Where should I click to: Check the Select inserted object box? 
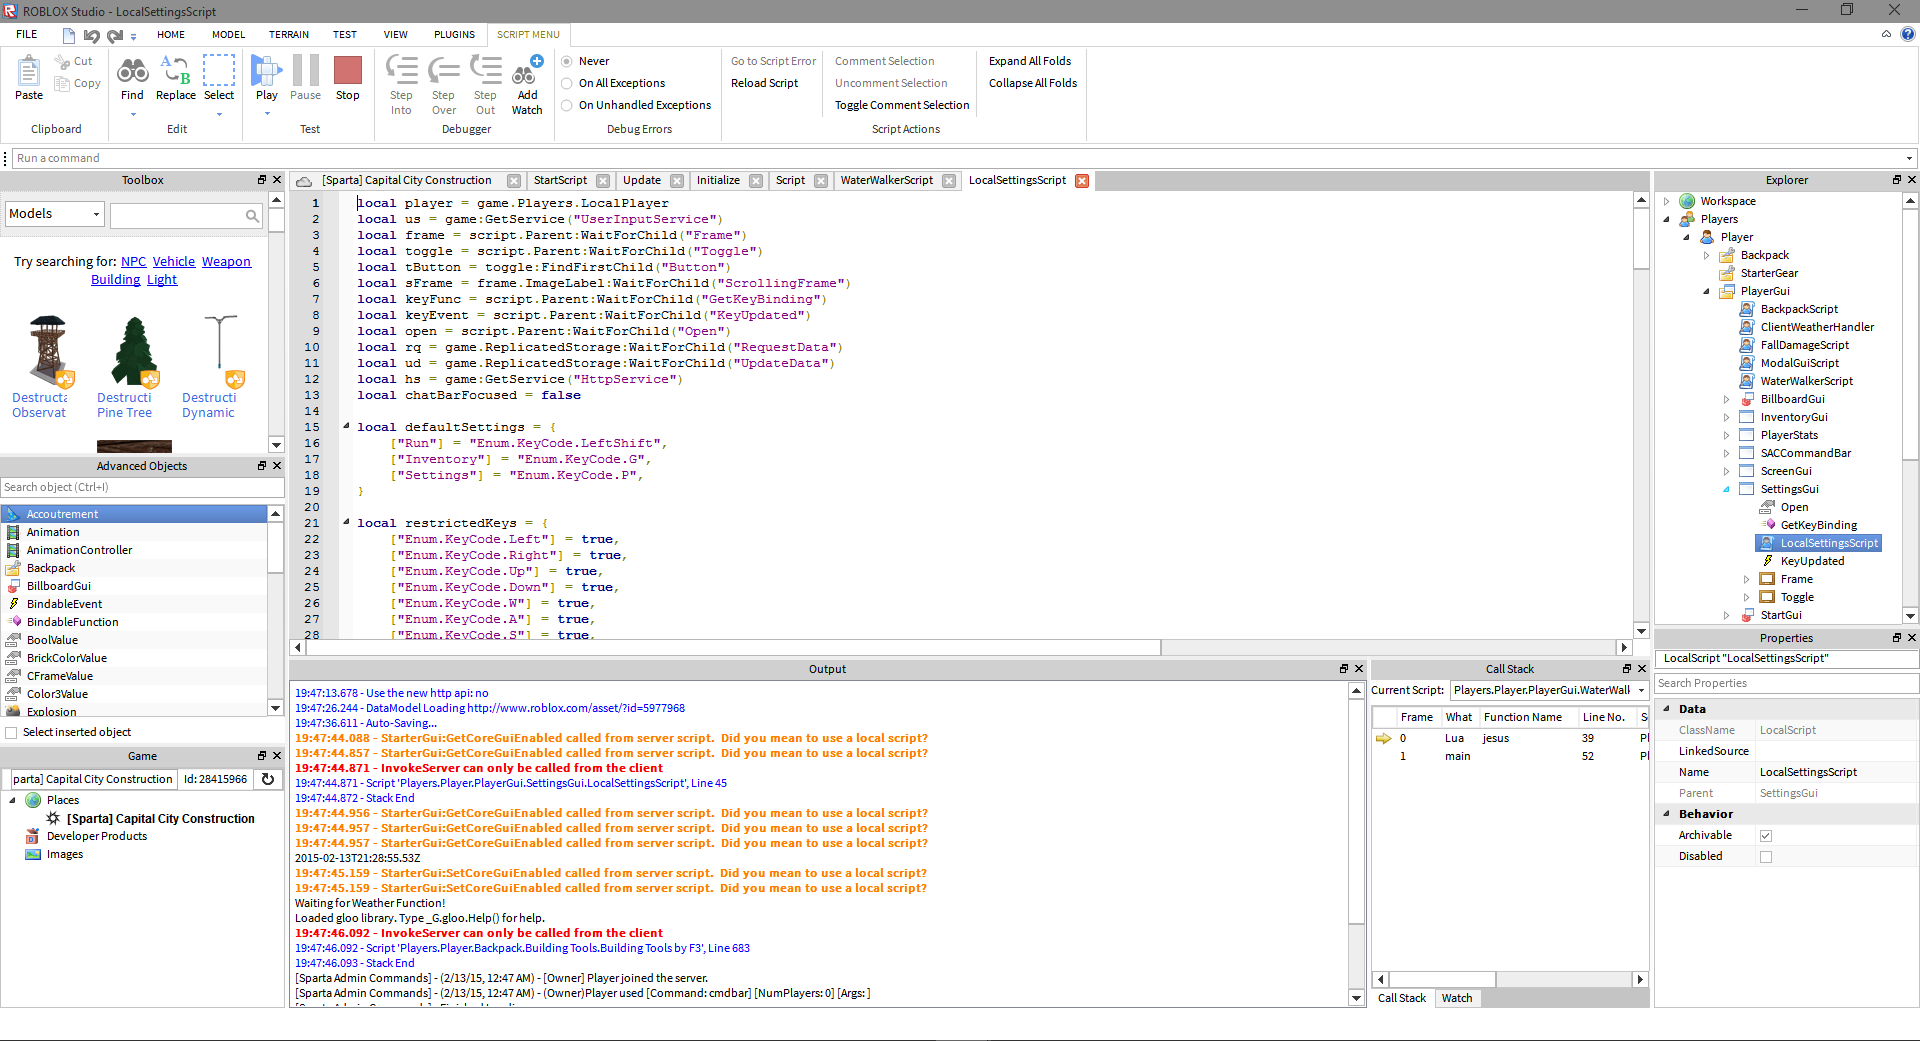[x=12, y=733]
